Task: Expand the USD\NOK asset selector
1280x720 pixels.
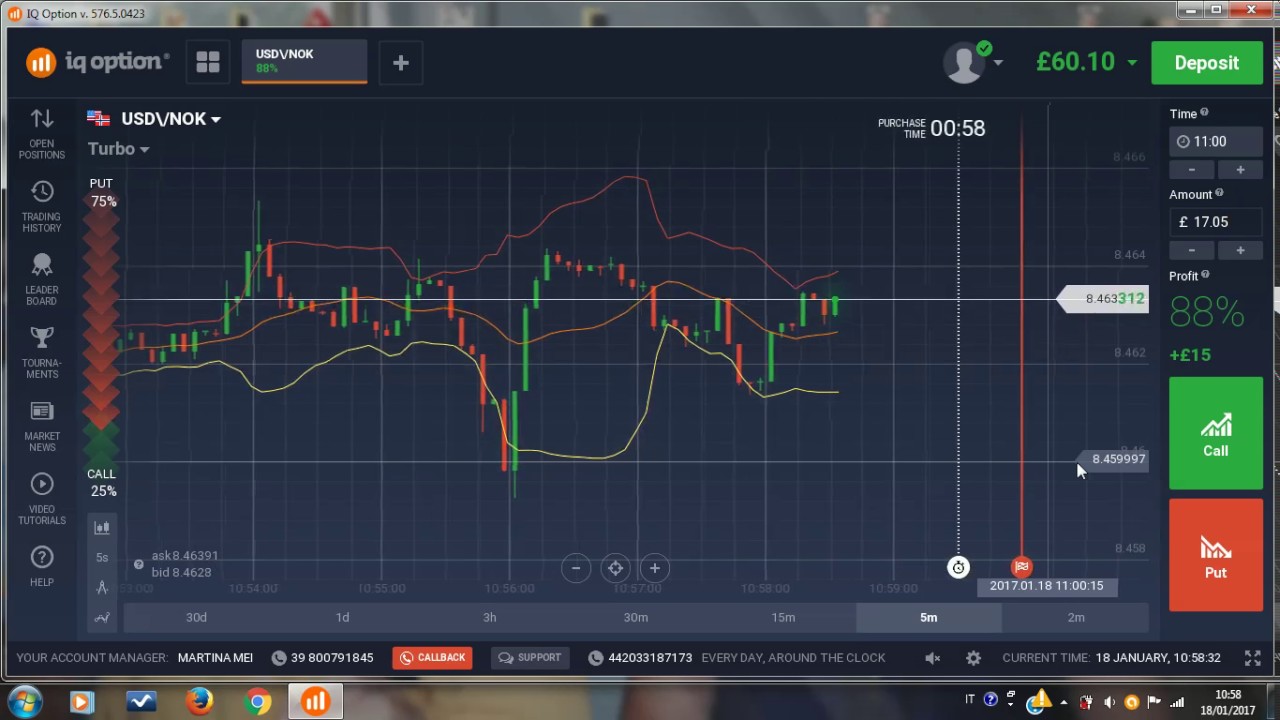Action: (170, 118)
